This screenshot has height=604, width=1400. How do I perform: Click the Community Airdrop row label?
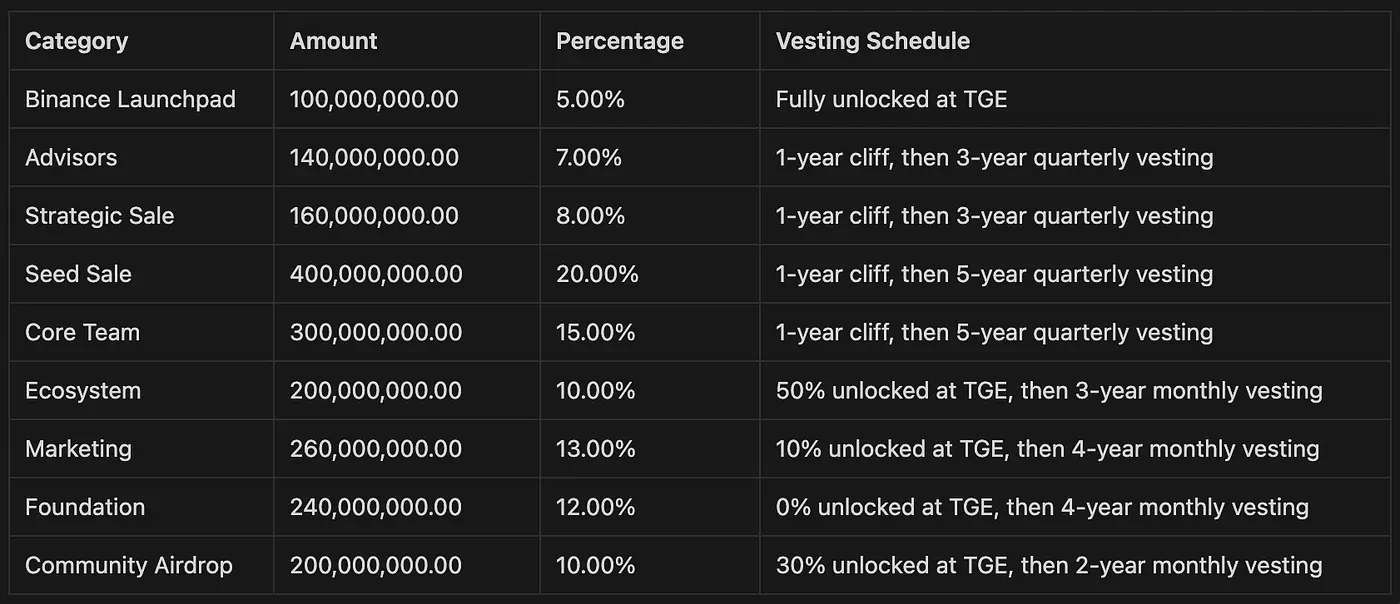coord(129,565)
